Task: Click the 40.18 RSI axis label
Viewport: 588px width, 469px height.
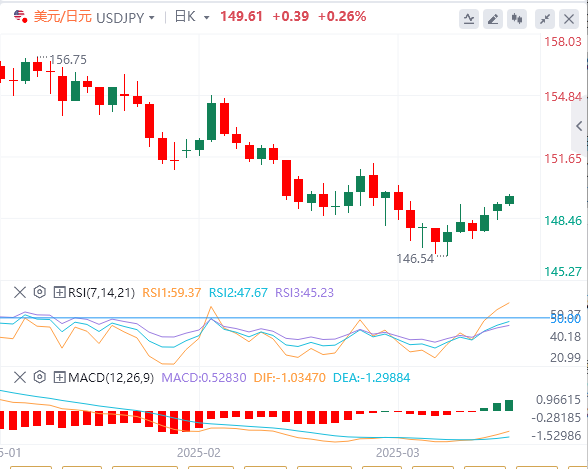Action: [566, 337]
